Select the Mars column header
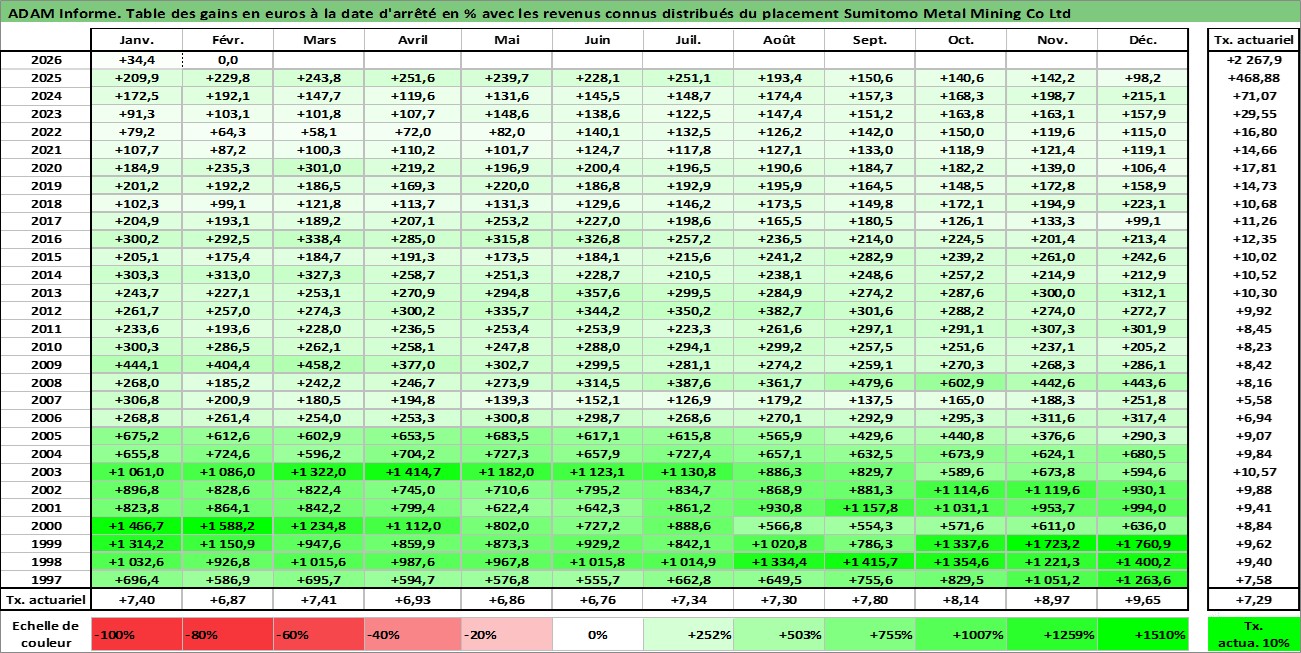Screen dimensions: 1301x653 (x=318, y=41)
